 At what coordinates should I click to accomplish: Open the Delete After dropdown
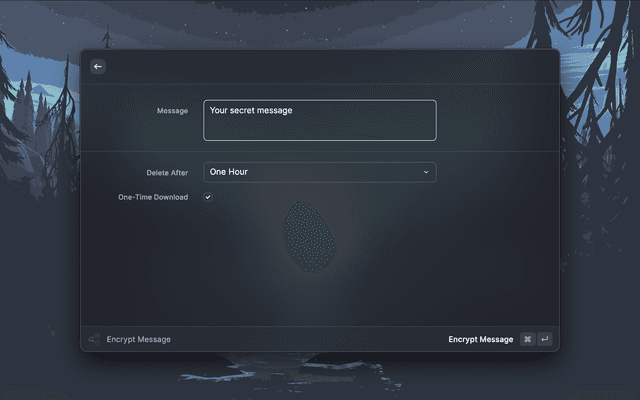pos(319,172)
